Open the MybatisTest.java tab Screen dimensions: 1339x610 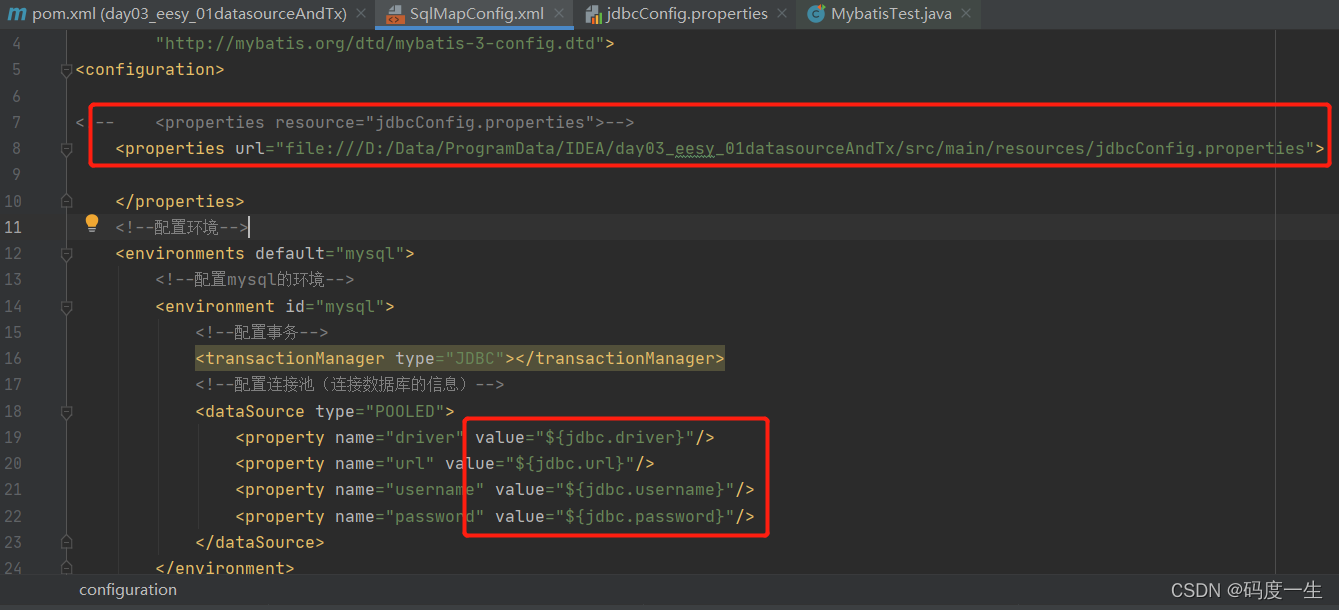(890, 14)
